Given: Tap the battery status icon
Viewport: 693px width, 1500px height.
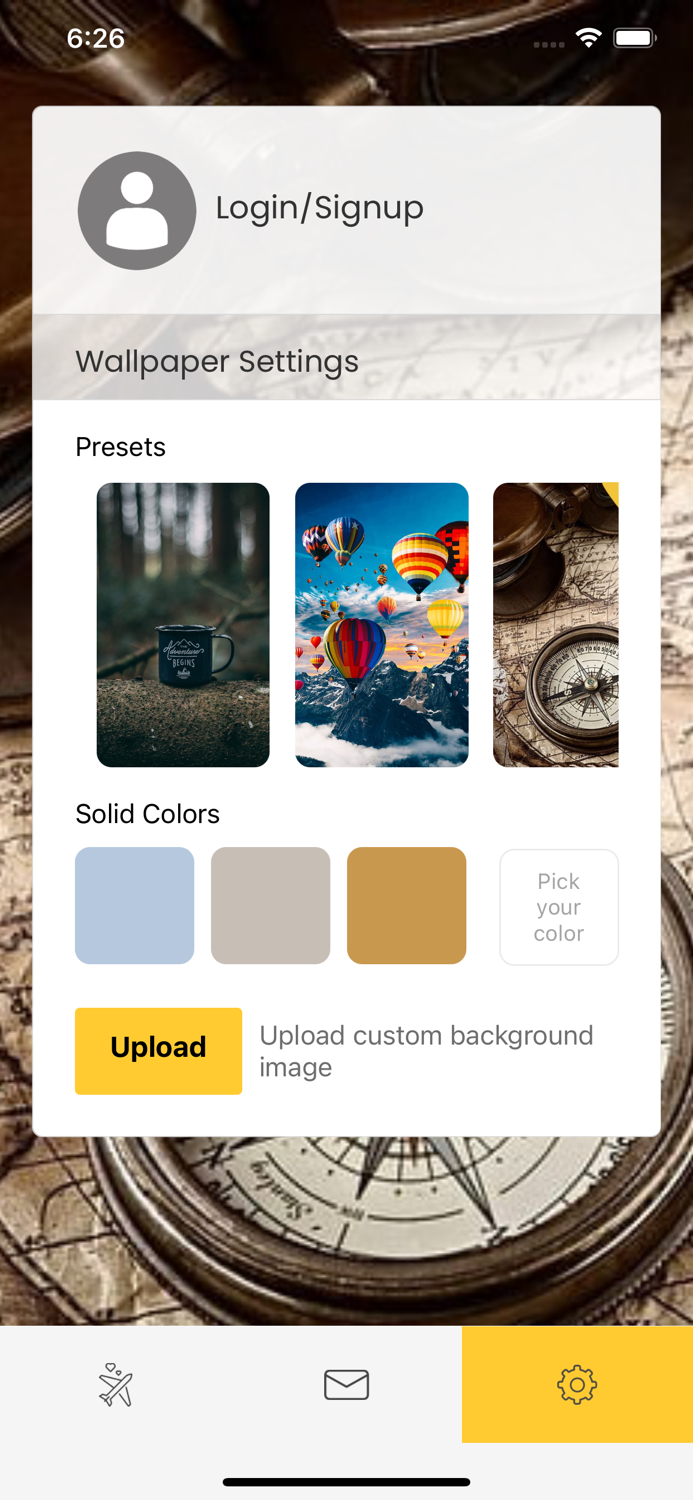Looking at the screenshot, I should [x=635, y=38].
